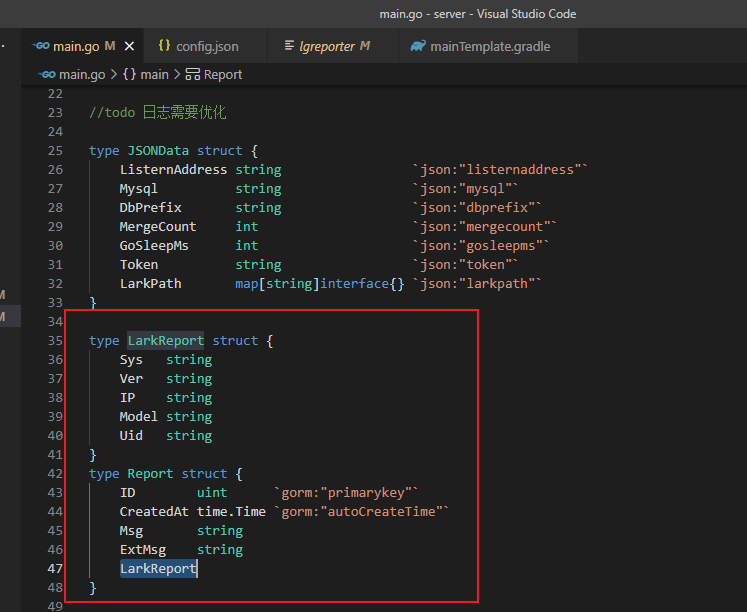Click line number 35 in the gutter
Image resolution: width=747 pixels, height=612 pixels.
point(55,341)
